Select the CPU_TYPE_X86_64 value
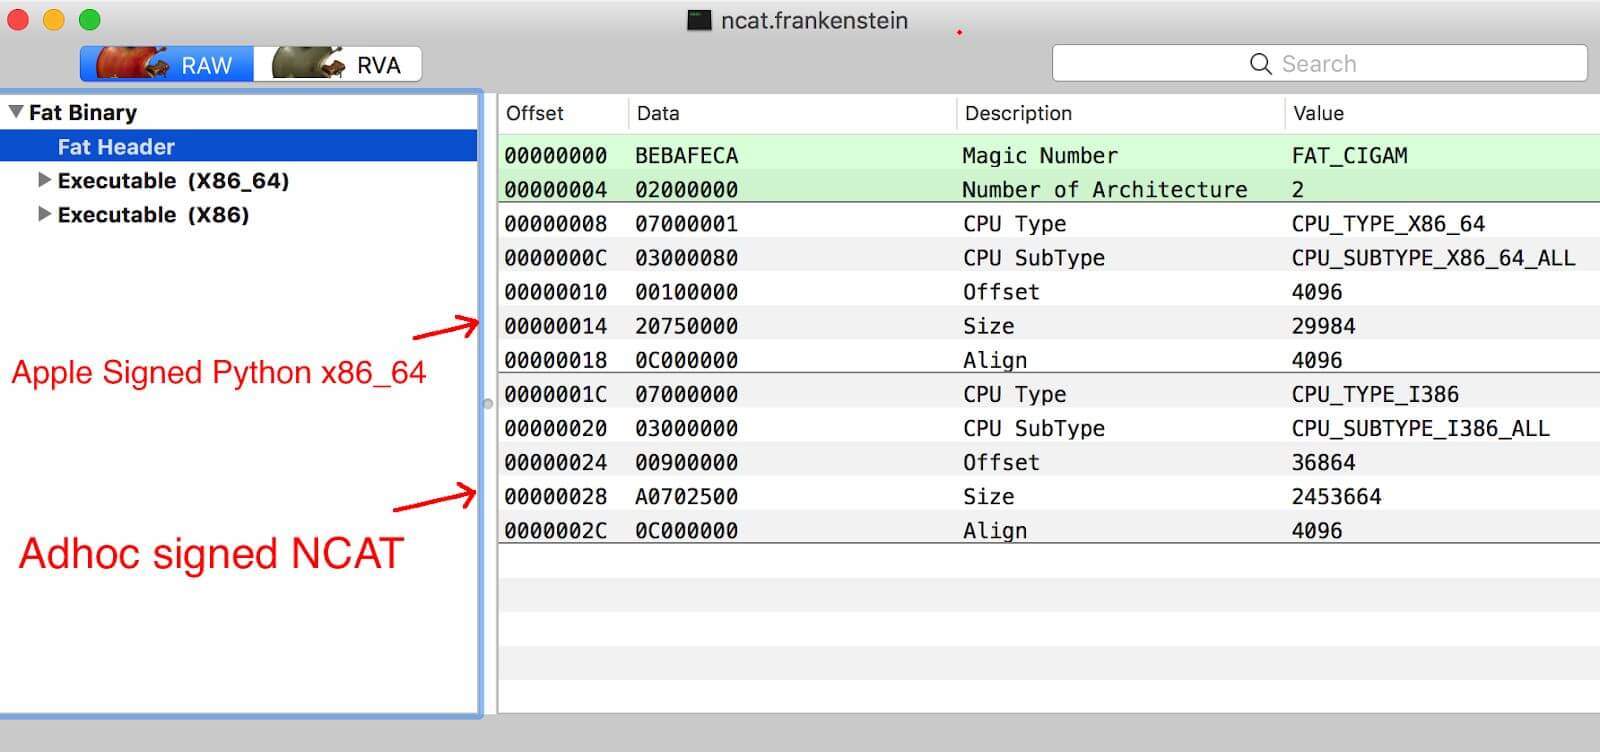Image resolution: width=1600 pixels, height=752 pixels. 1388,224
